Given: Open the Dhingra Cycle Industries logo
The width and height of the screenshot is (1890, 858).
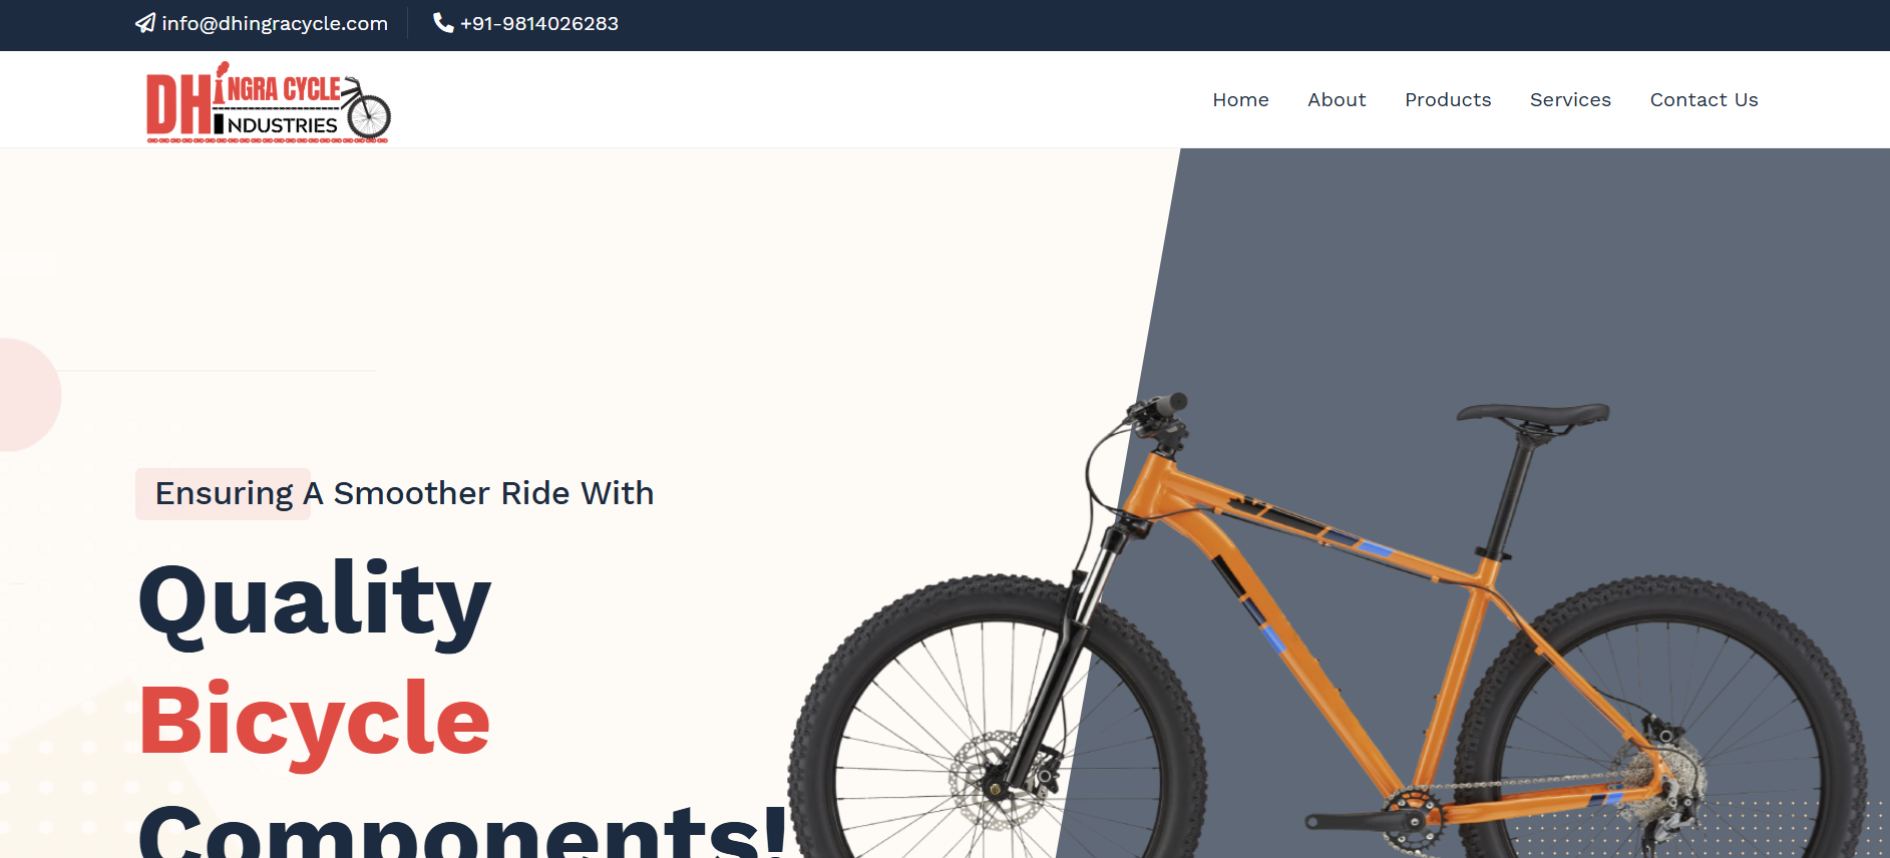Looking at the screenshot, I should coord(268,103).
